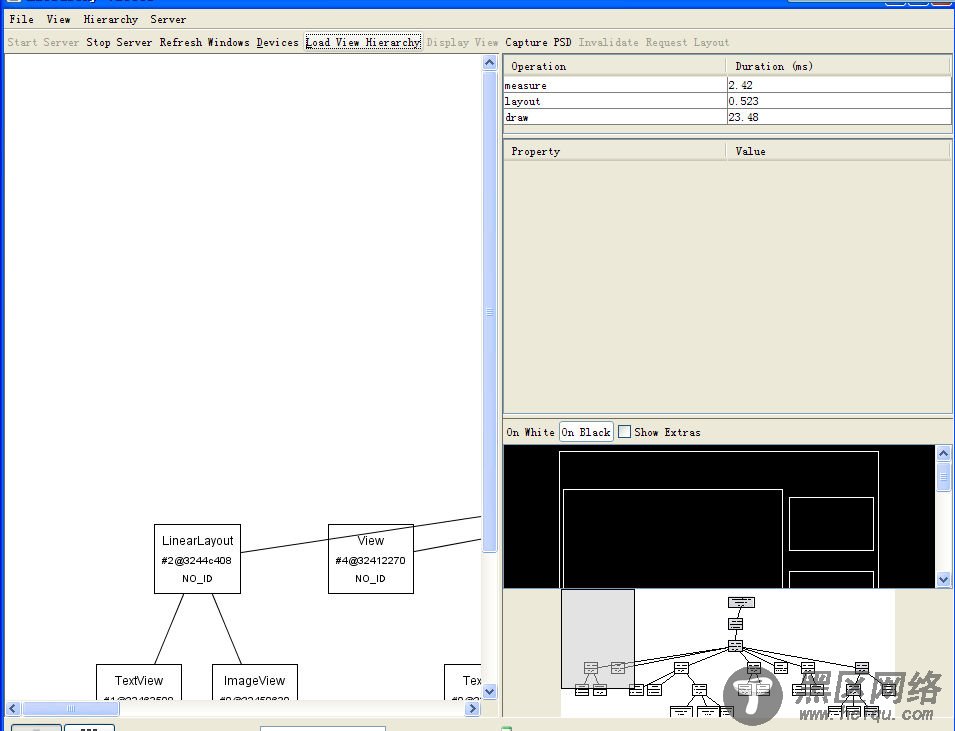This screenshot has width=955, height=731.
Task: Click the Duration (ms) column header
Action: [838, 66]
